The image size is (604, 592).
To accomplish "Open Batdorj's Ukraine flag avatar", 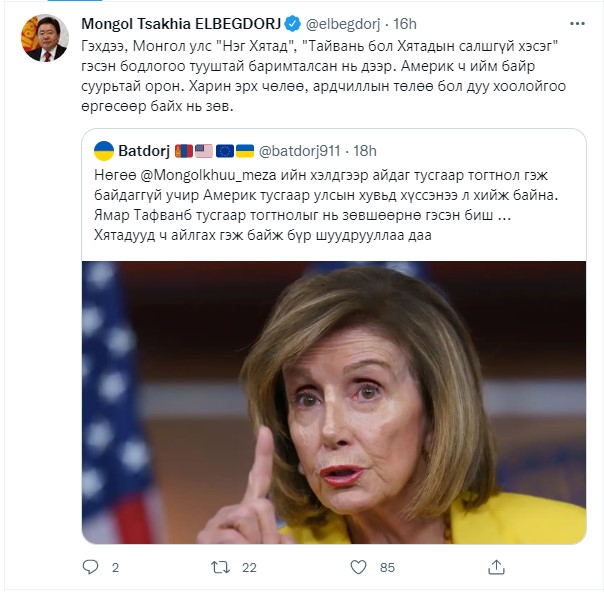I will point(102,151).
